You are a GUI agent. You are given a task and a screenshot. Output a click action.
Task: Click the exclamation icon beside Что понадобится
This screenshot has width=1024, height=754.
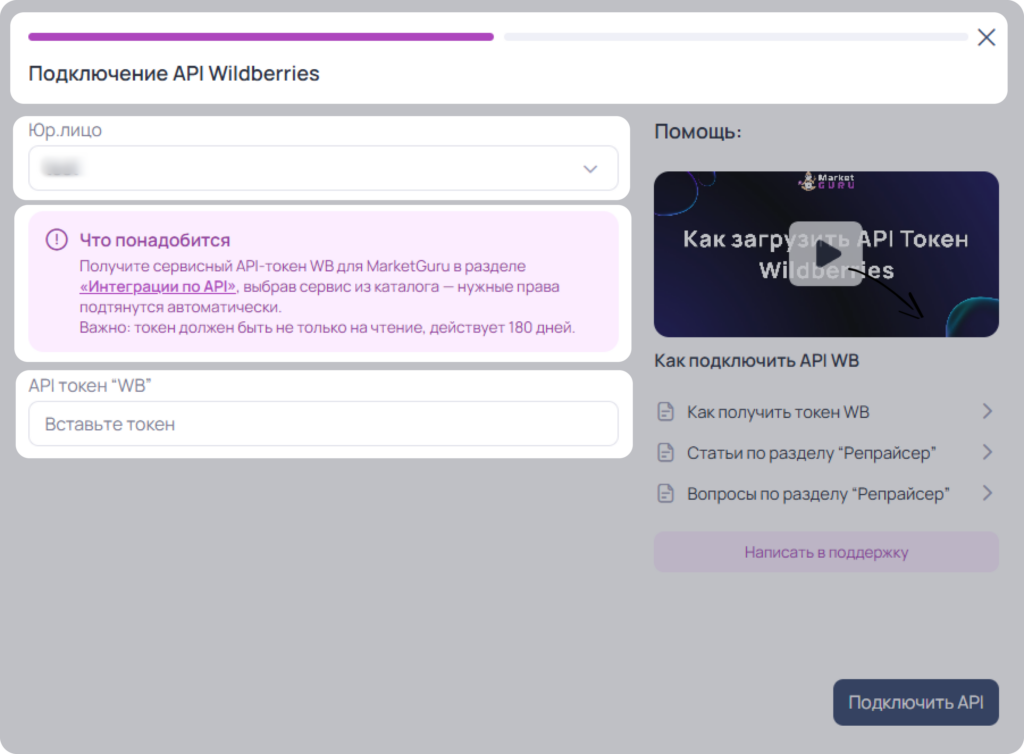[x=57, y=240]
